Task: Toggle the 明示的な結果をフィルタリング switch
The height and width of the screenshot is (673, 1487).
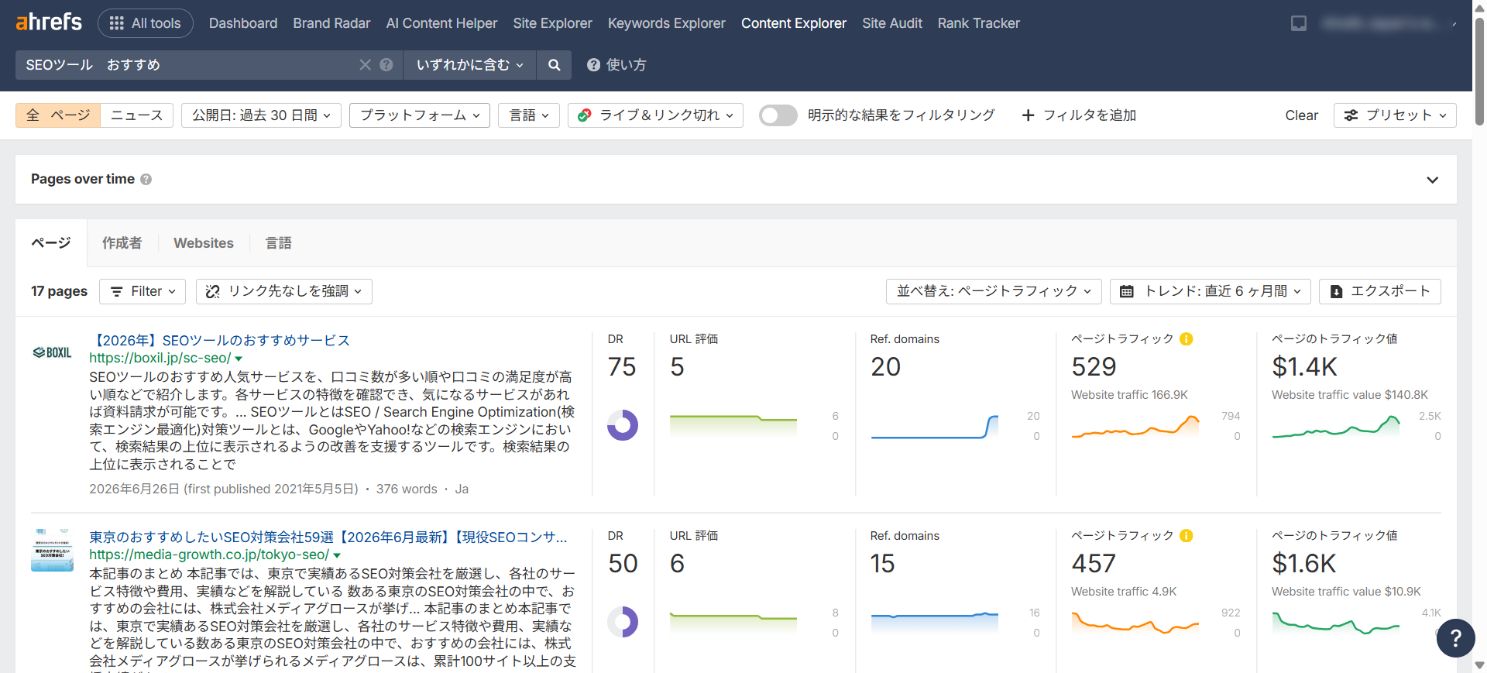Action: pos(778,115)
